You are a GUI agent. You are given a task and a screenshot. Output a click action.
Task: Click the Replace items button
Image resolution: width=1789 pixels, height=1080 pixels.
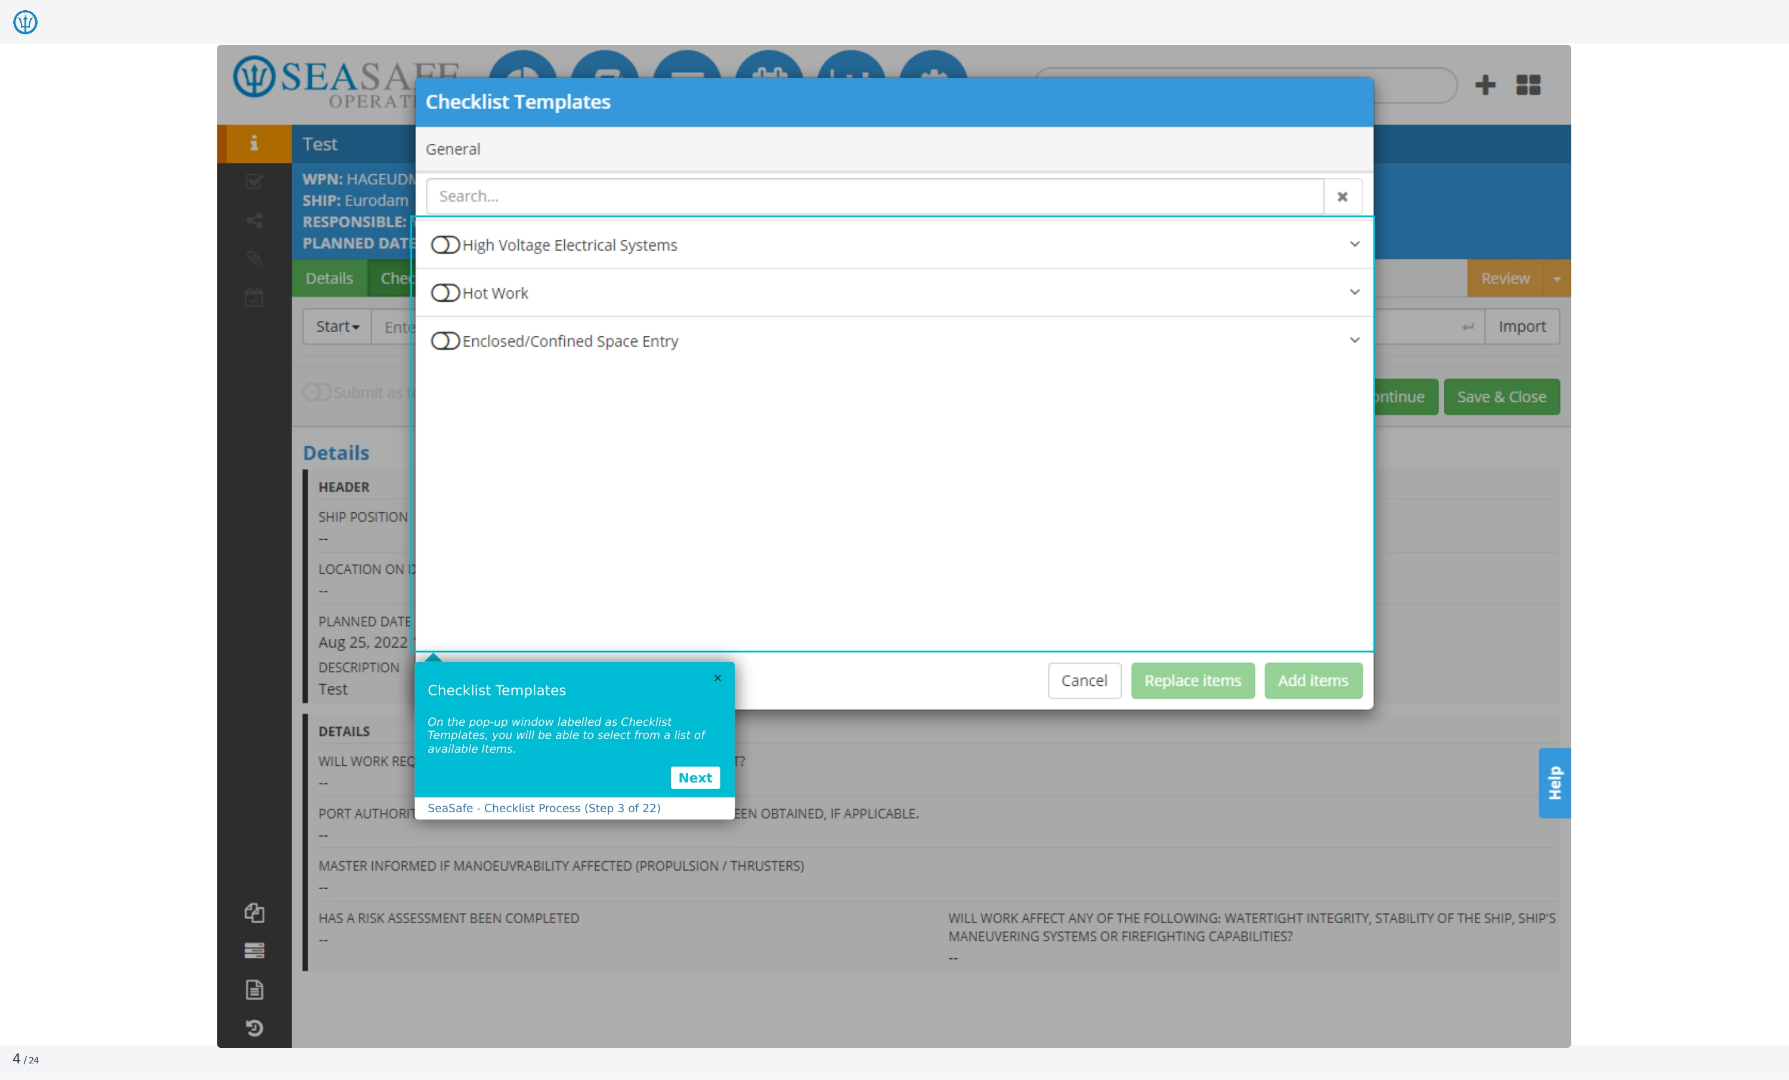[x=1193, y=681]
